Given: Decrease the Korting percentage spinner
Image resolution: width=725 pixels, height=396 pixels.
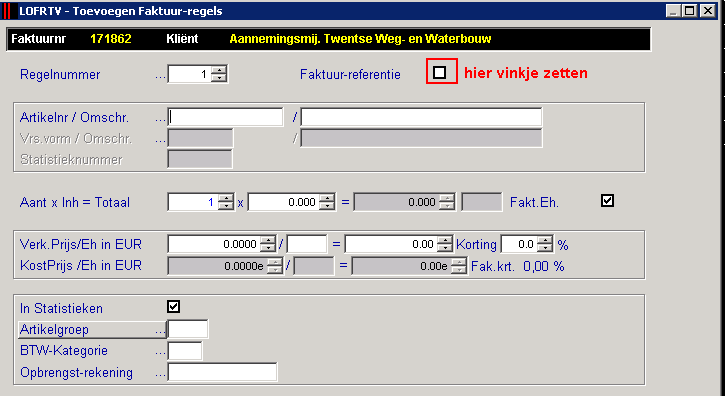Looking at the screenshot, I should point(545,248).
